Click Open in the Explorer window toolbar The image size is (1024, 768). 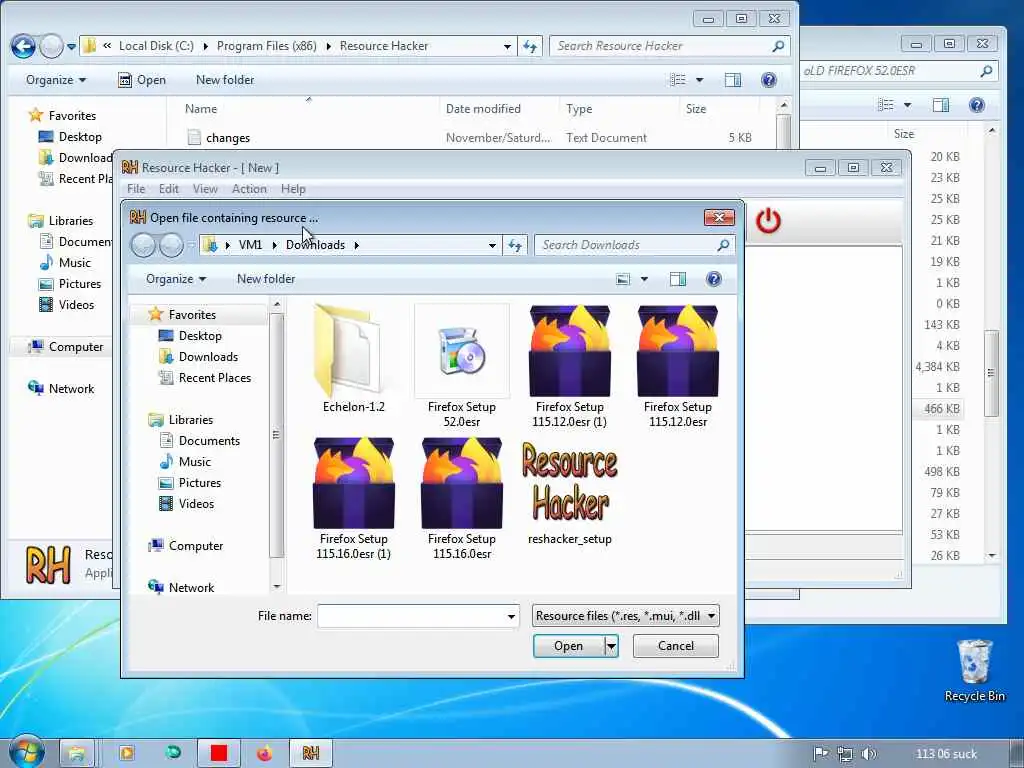[142, 80]
